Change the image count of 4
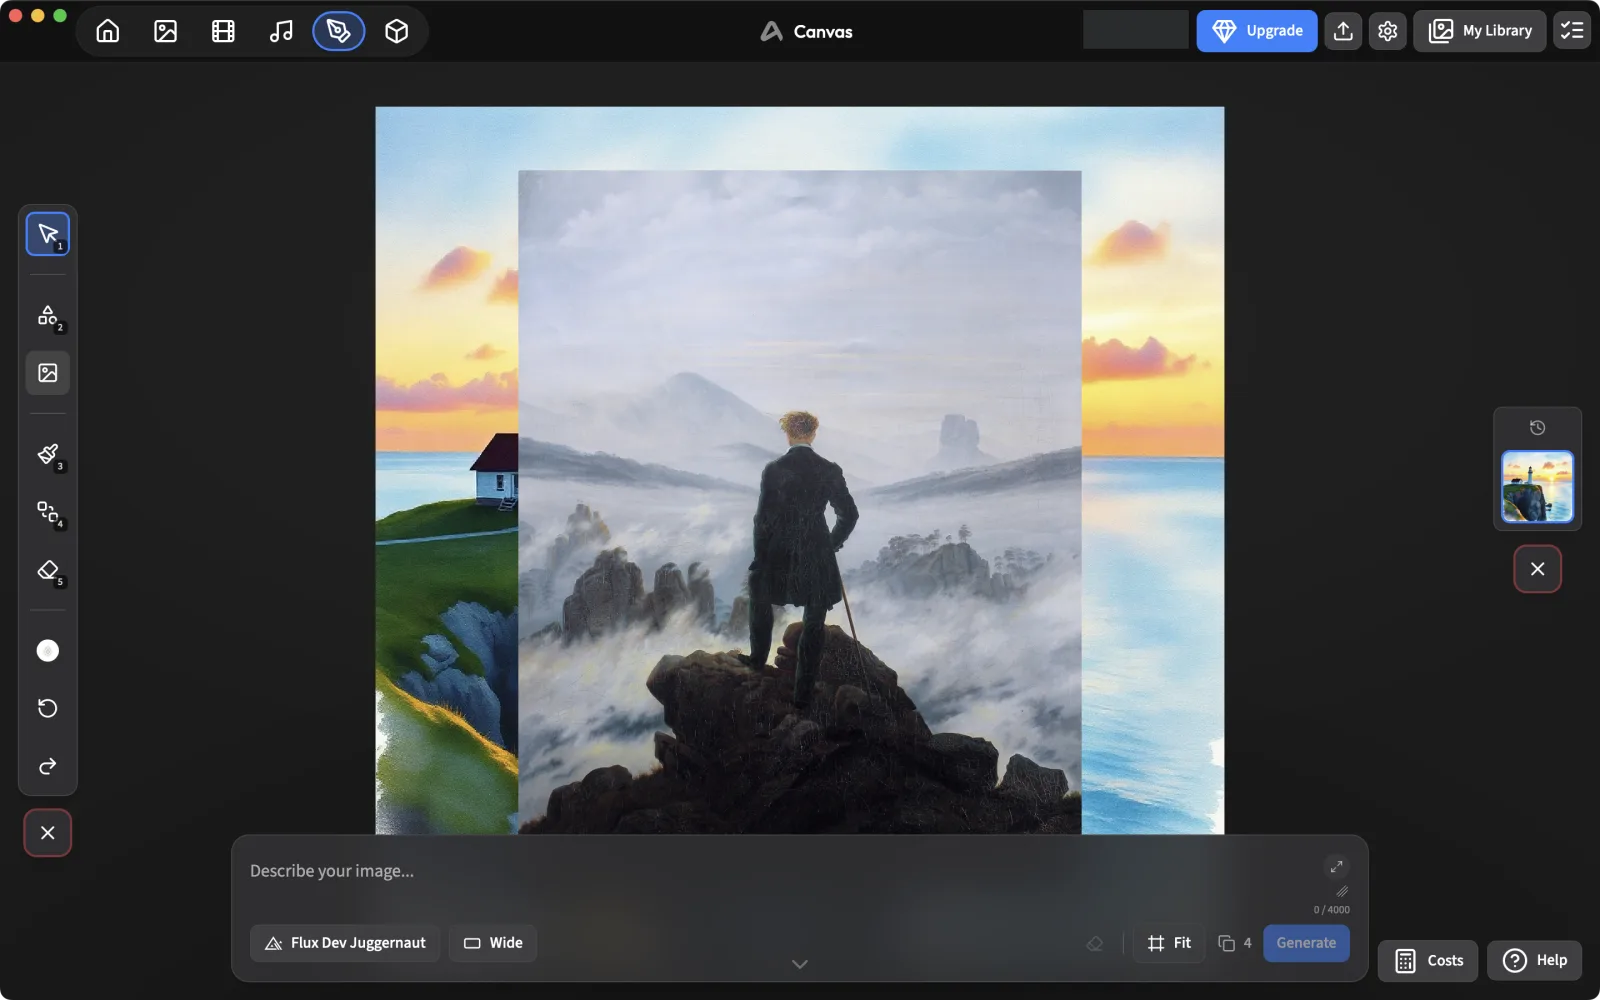 (1235, 943)
